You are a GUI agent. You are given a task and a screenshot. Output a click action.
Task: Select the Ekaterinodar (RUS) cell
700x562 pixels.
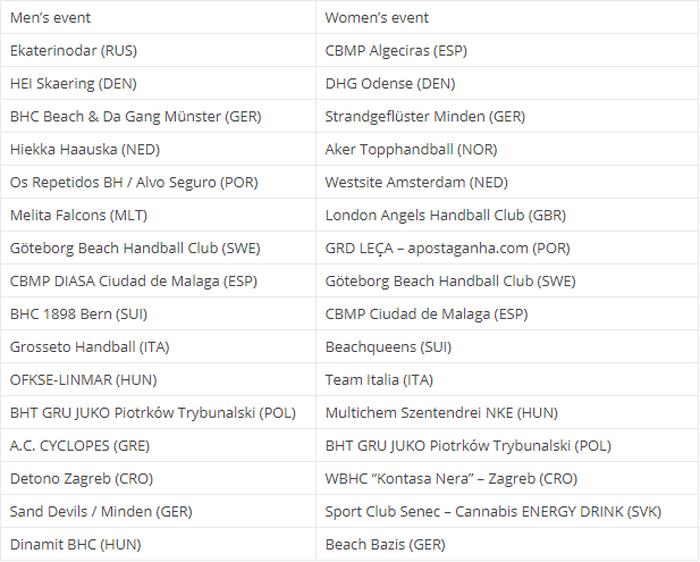click(73, 51)
